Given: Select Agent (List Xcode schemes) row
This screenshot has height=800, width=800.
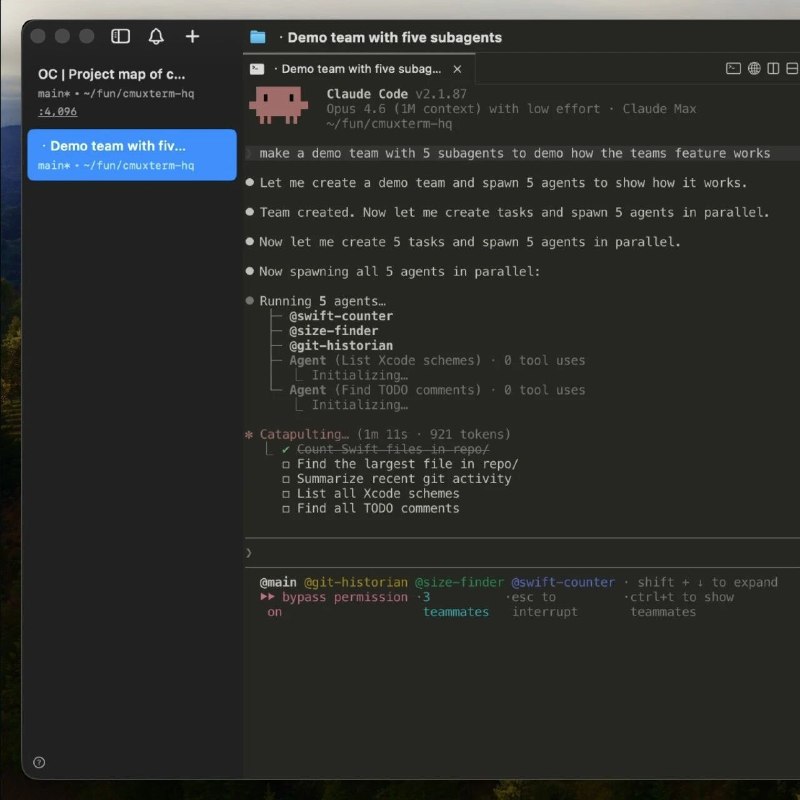Looking at the screenshot, I should pyautogui.click(x=437, y=360).
